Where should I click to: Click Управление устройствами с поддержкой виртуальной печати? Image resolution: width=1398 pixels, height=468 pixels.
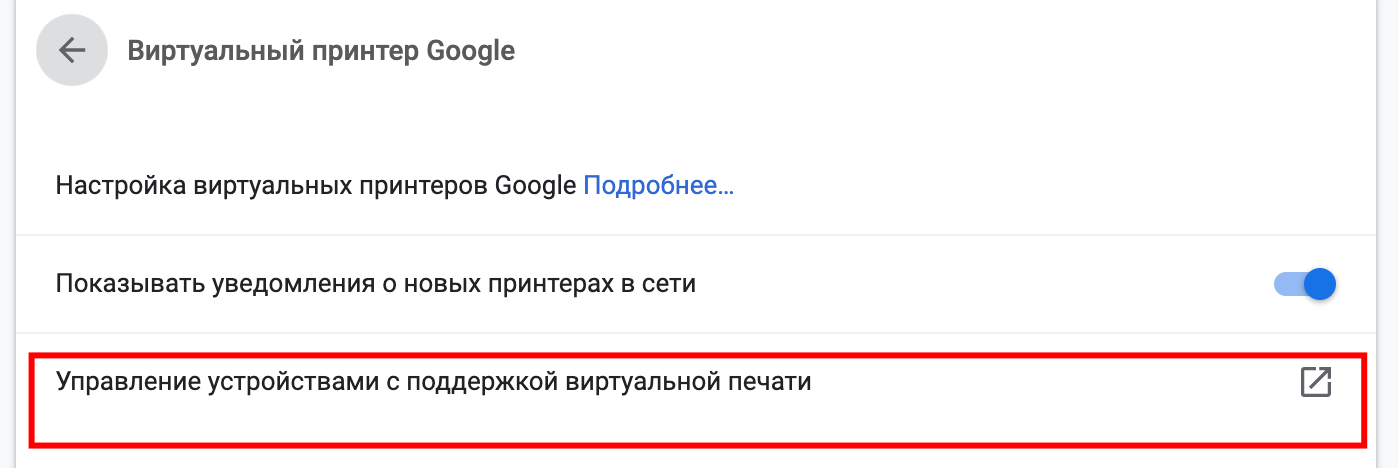click(x=433, y=381)
